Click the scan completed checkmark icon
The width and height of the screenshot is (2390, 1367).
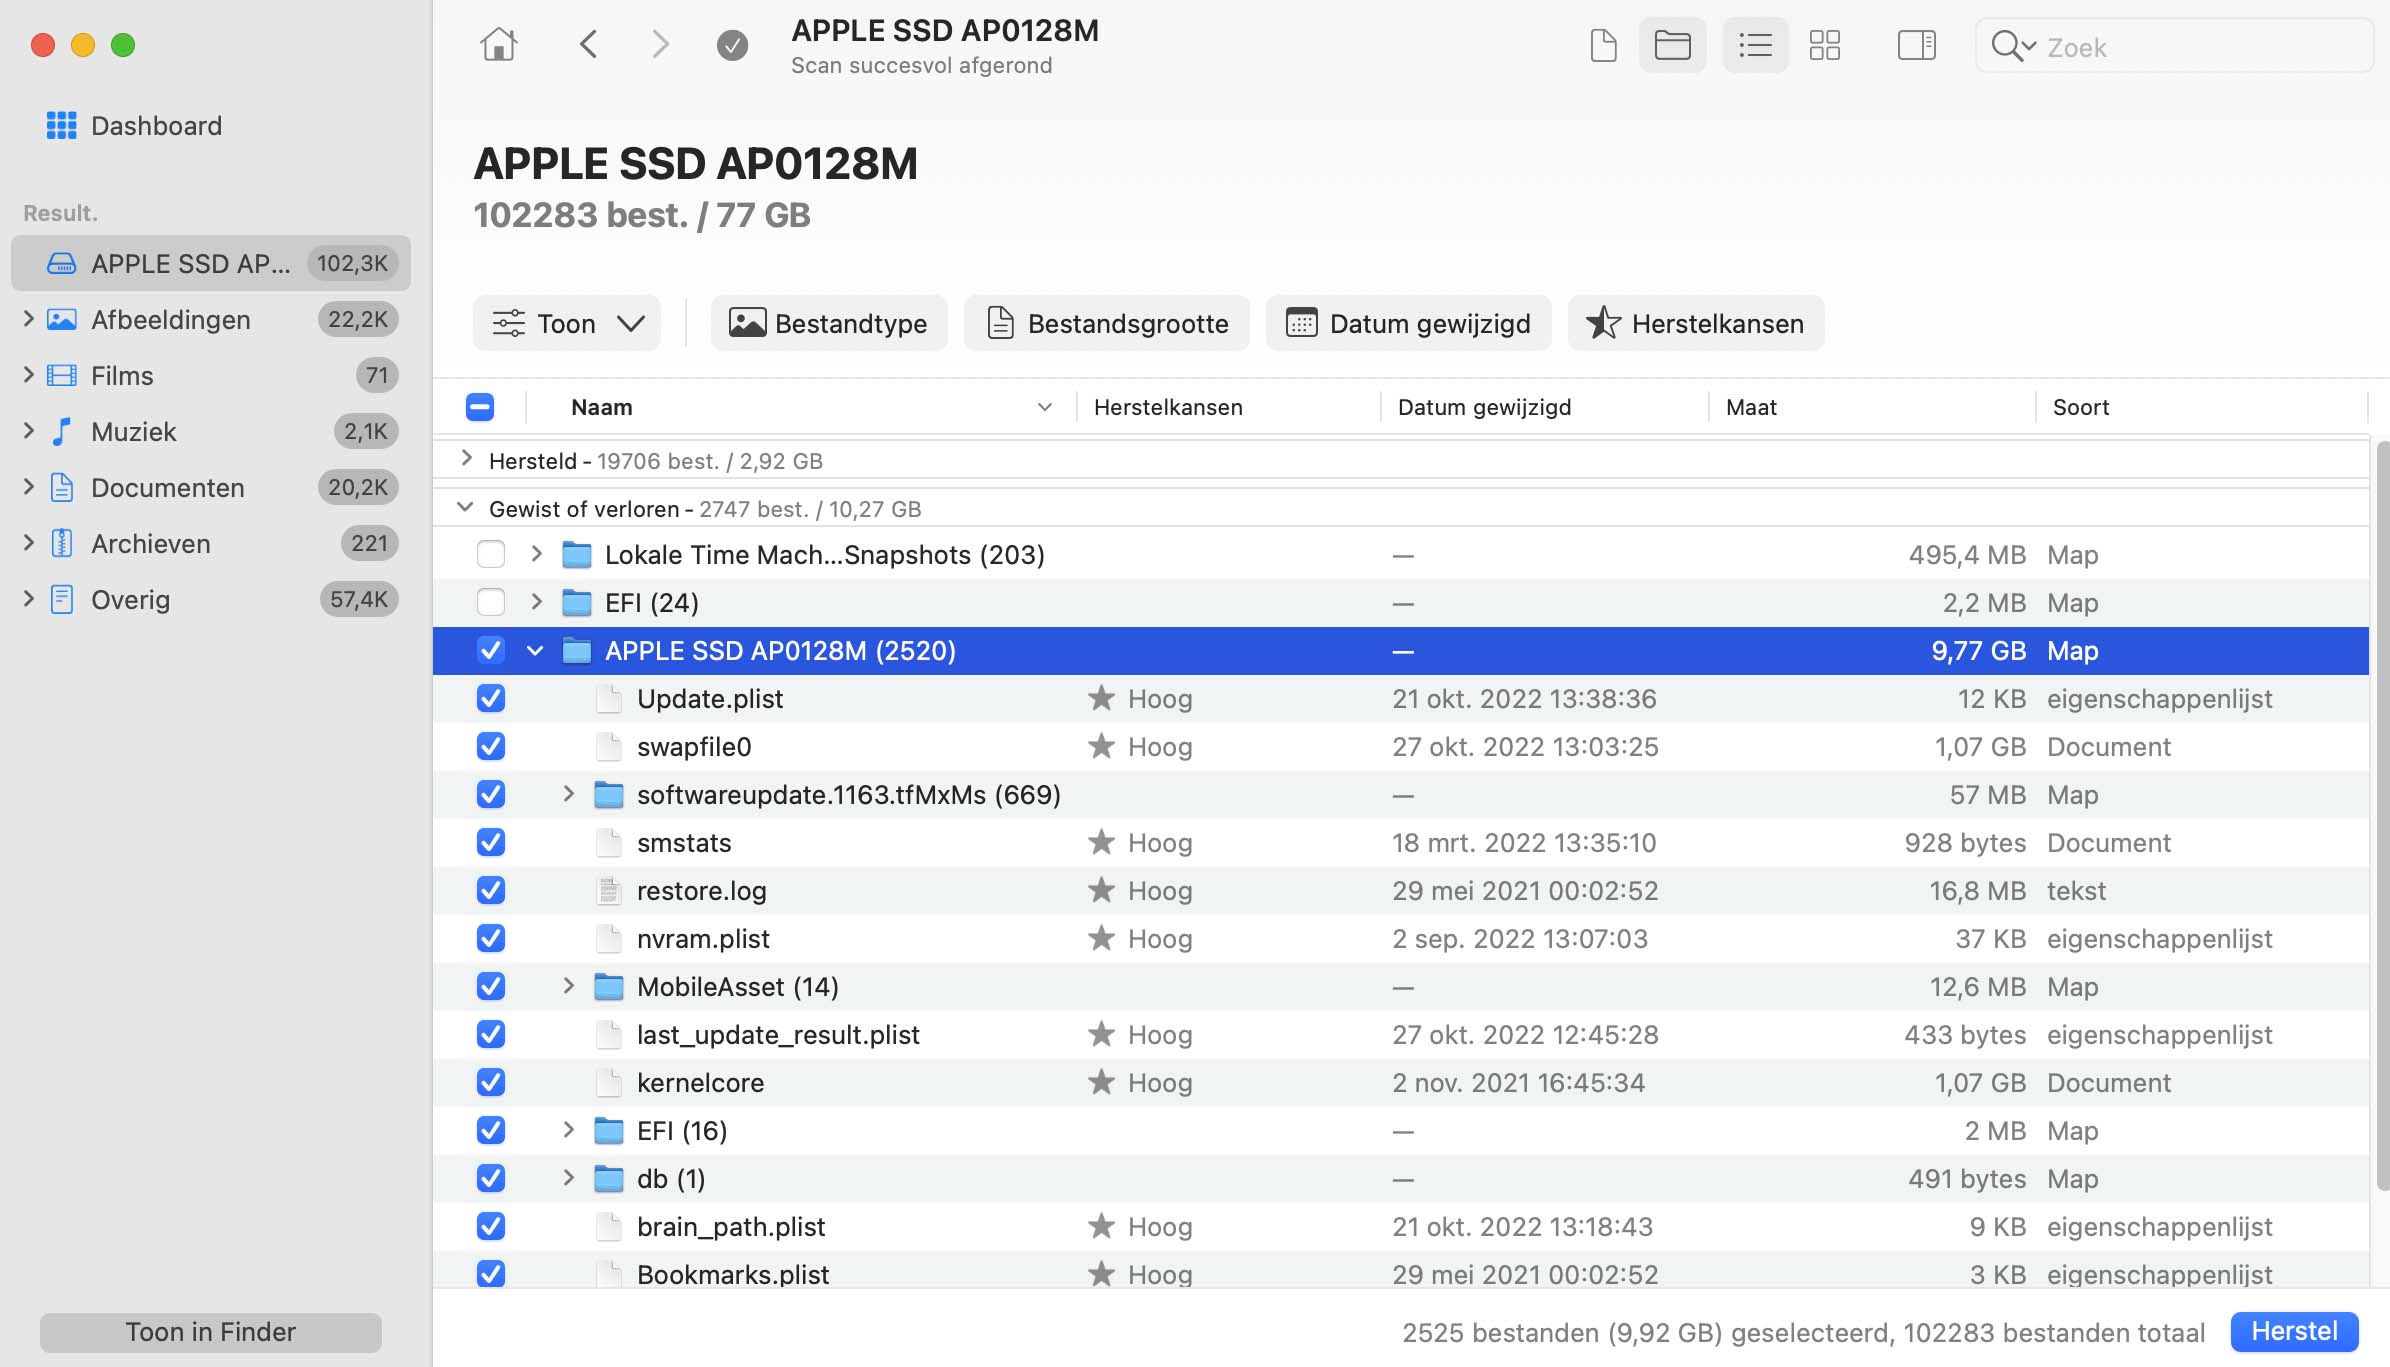[732, 45]
